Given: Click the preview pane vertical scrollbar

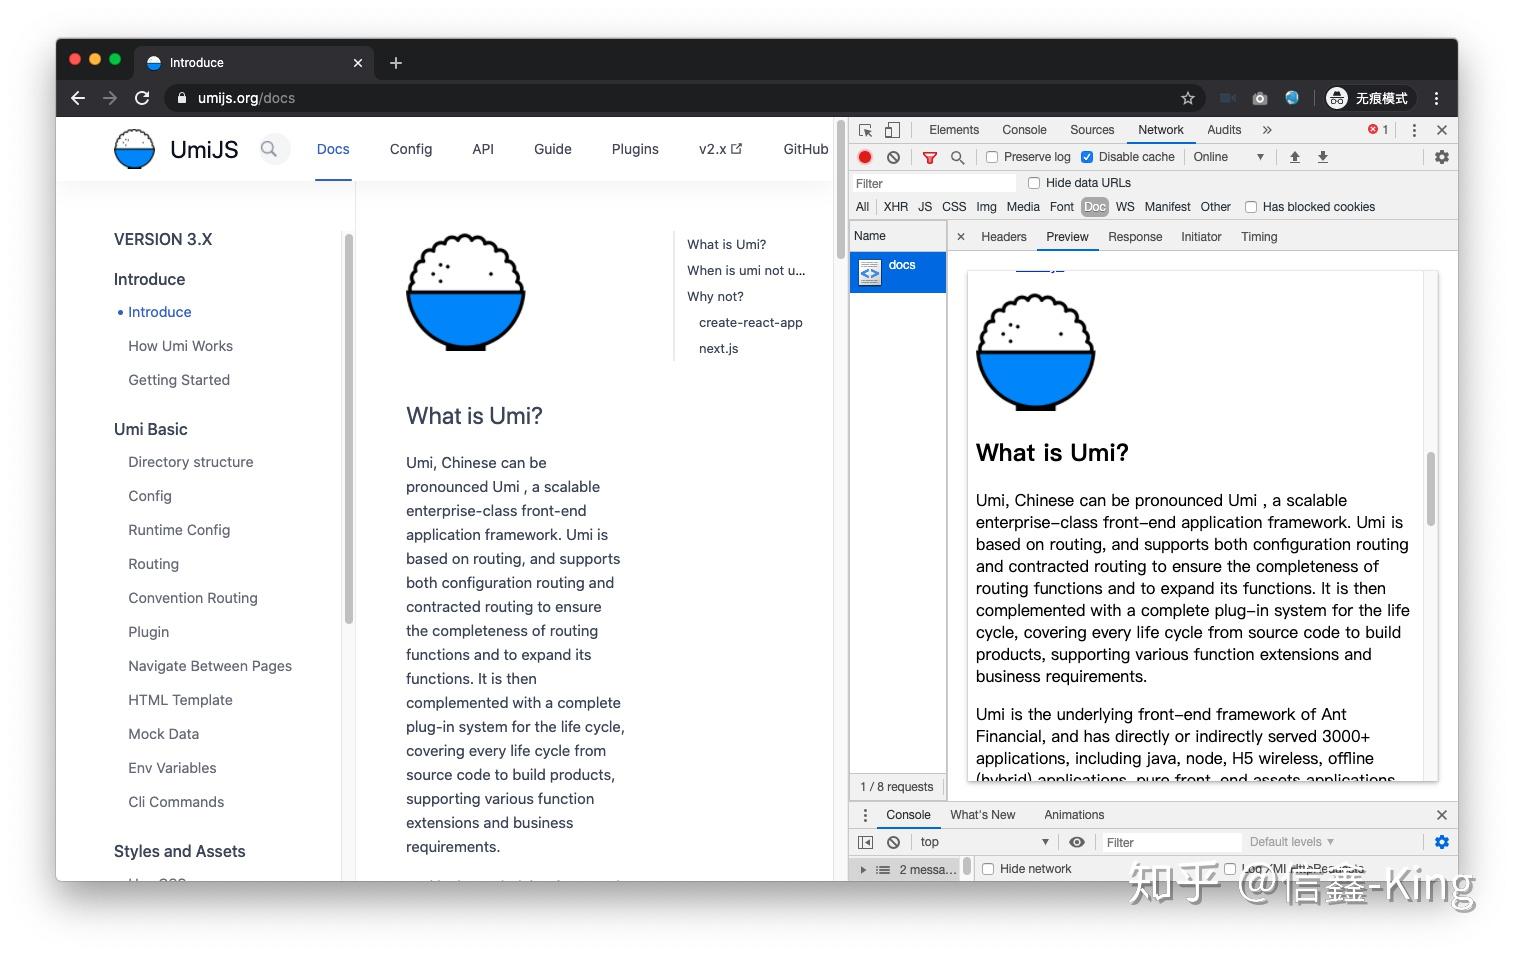Looking at the screenshot, I should tap(1430, 489).
